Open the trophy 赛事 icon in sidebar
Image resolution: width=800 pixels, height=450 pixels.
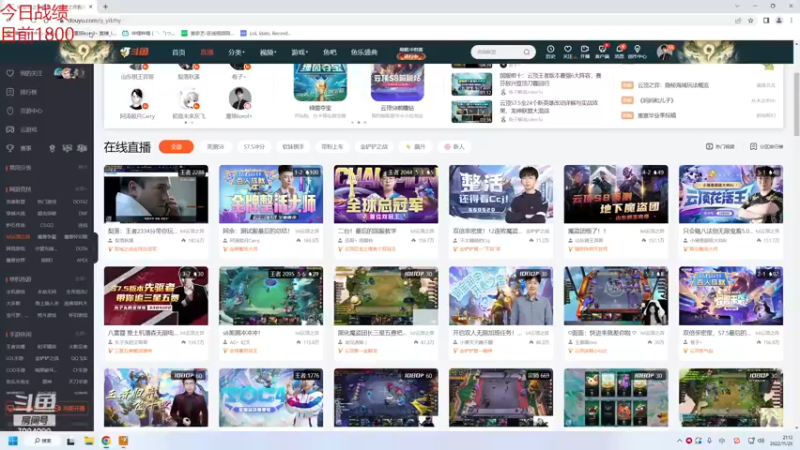tap(10, 148)
